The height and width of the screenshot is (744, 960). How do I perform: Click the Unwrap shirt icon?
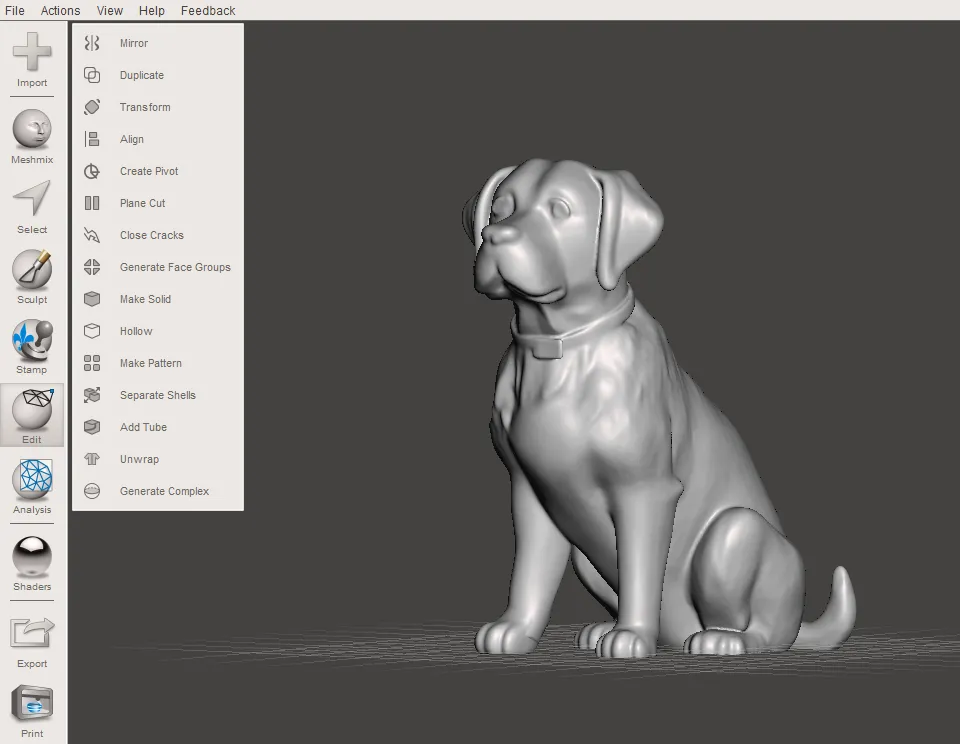(92, 459)
